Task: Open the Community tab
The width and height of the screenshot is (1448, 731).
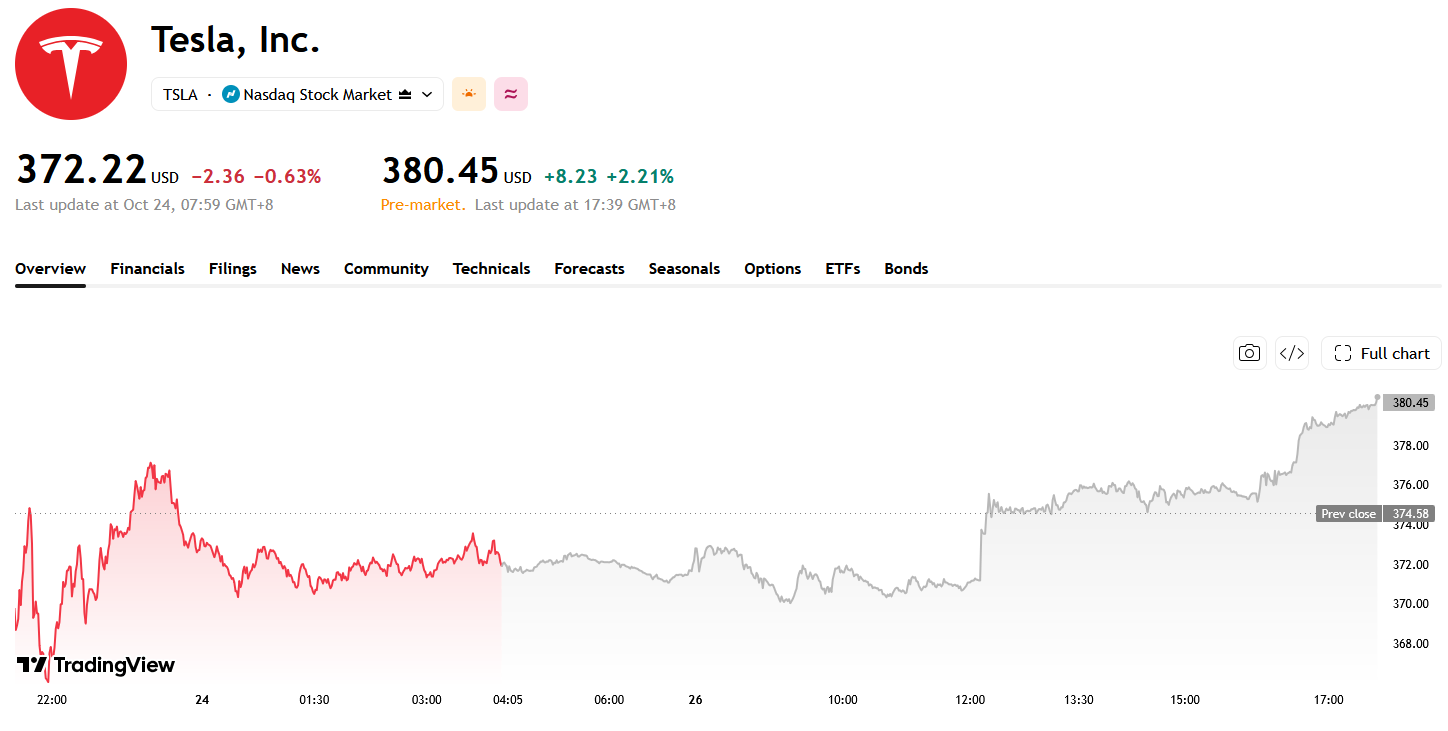Action: [386, 268]
